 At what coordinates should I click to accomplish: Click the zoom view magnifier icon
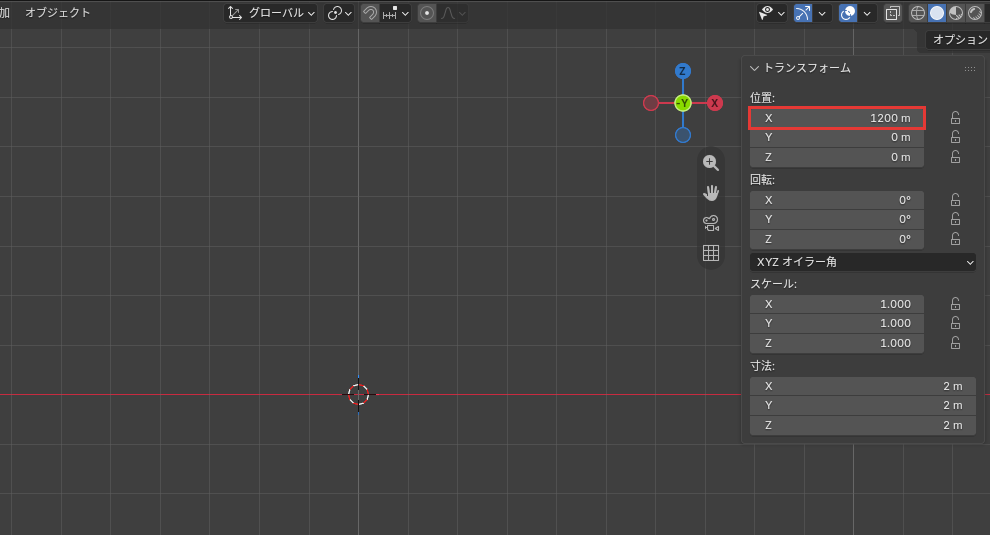[711, 163]
